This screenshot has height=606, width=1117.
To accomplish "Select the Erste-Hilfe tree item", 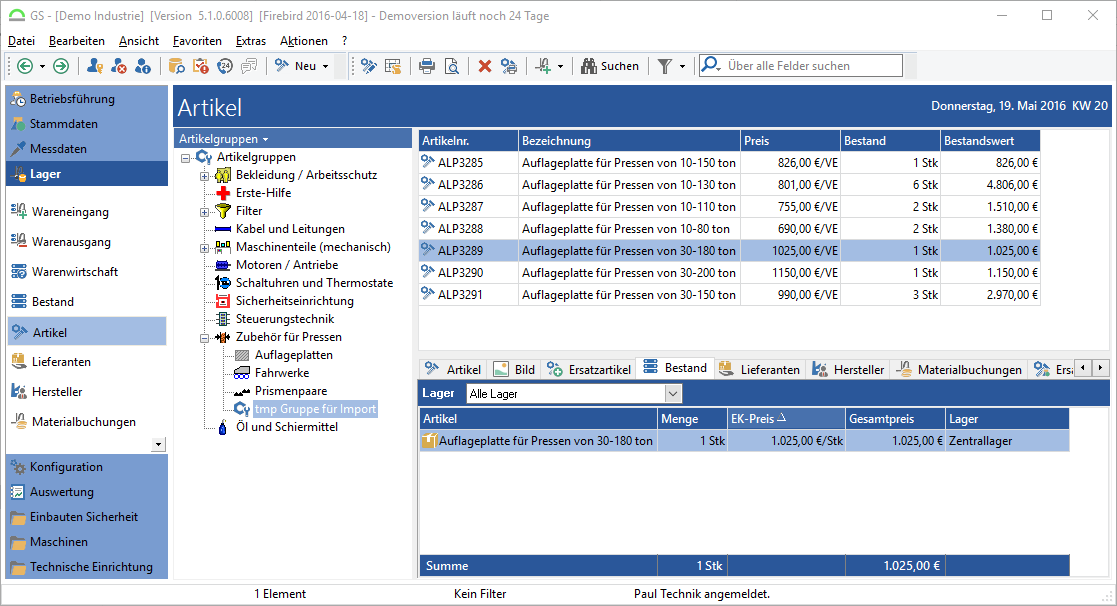I will coord(263,193).
